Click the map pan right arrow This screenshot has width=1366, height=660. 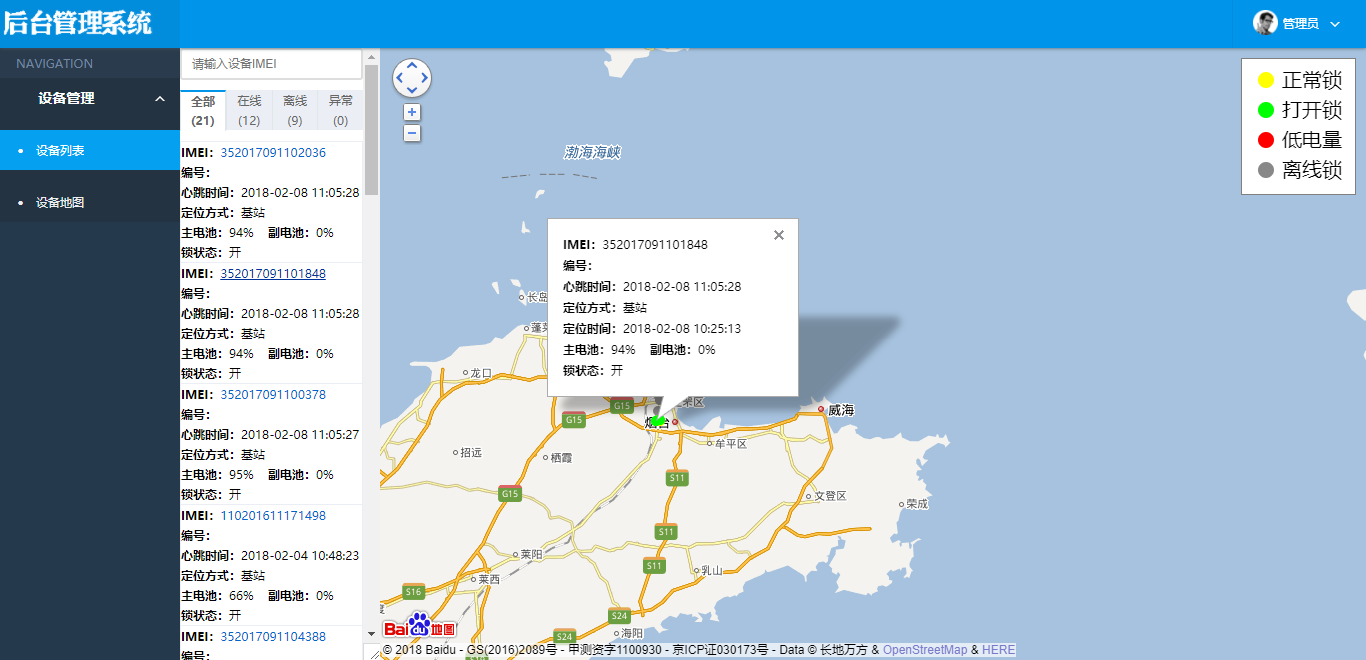point(425,78)
